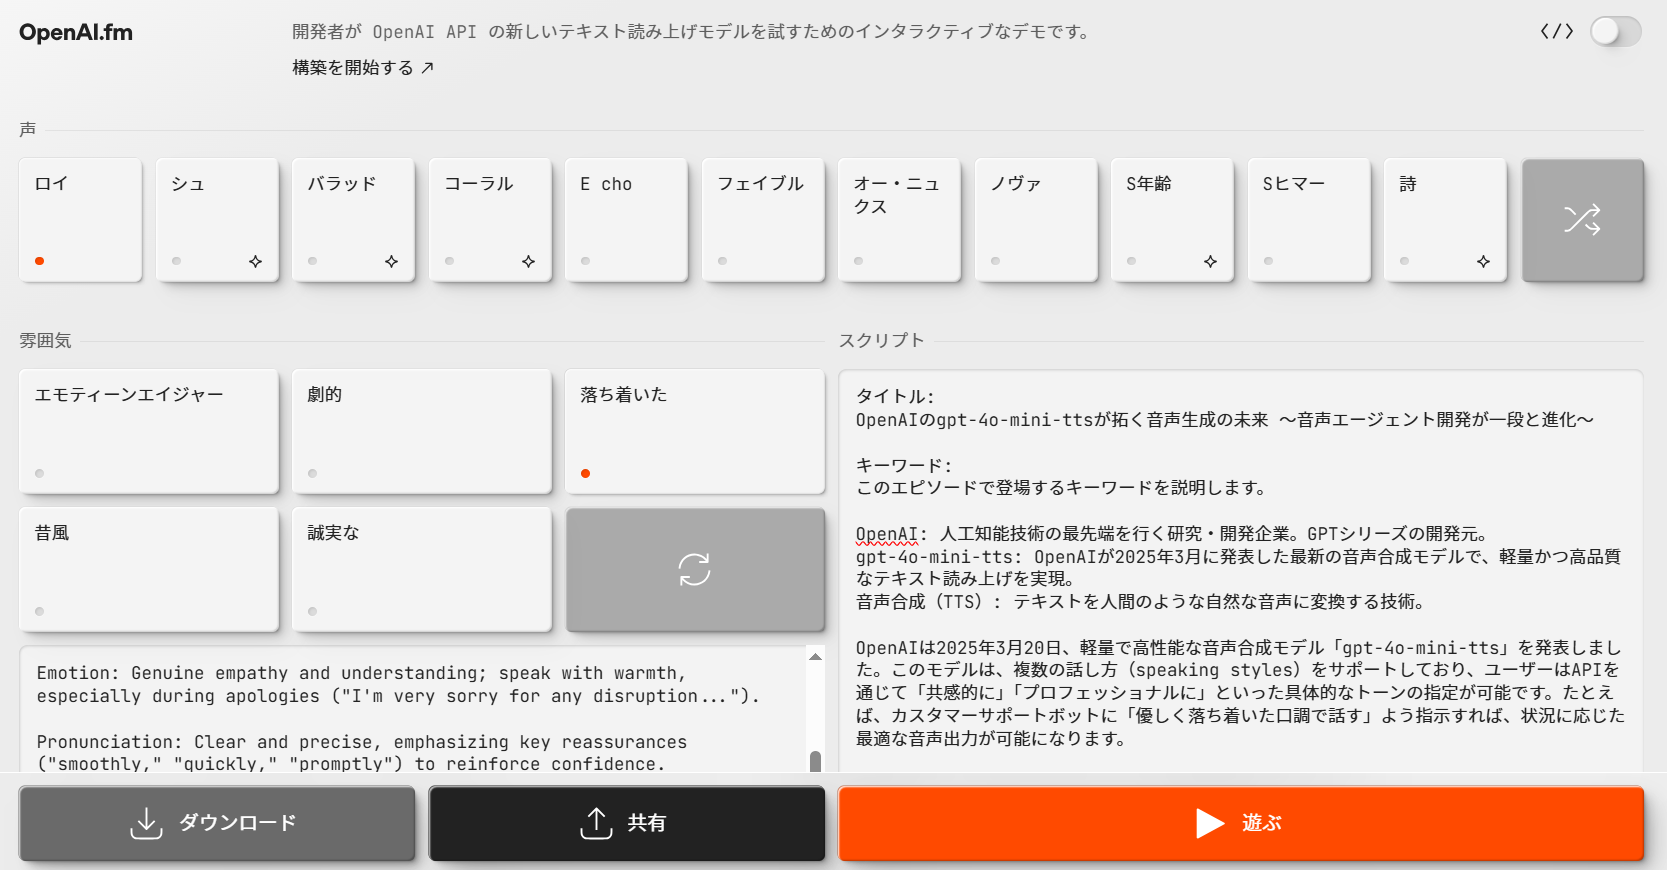Click the ダウンロード button
The height and width of the screenshot is (870, 1667).
pos(217,823)
